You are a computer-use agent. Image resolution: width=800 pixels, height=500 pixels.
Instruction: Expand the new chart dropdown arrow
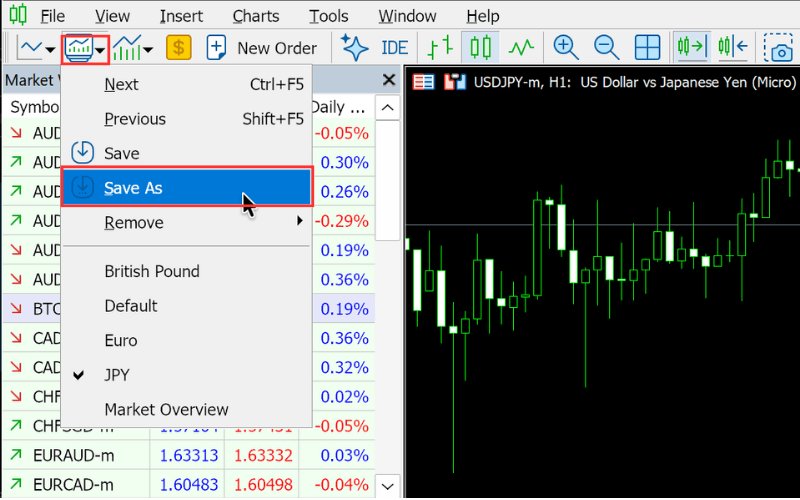click(x=50, y=49)
